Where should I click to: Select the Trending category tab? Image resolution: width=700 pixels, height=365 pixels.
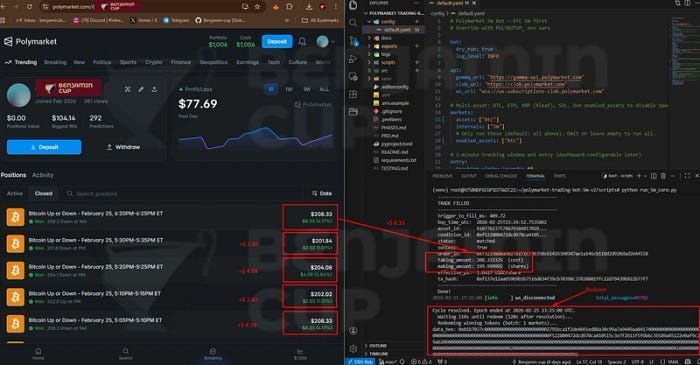(x=21, y=62)
